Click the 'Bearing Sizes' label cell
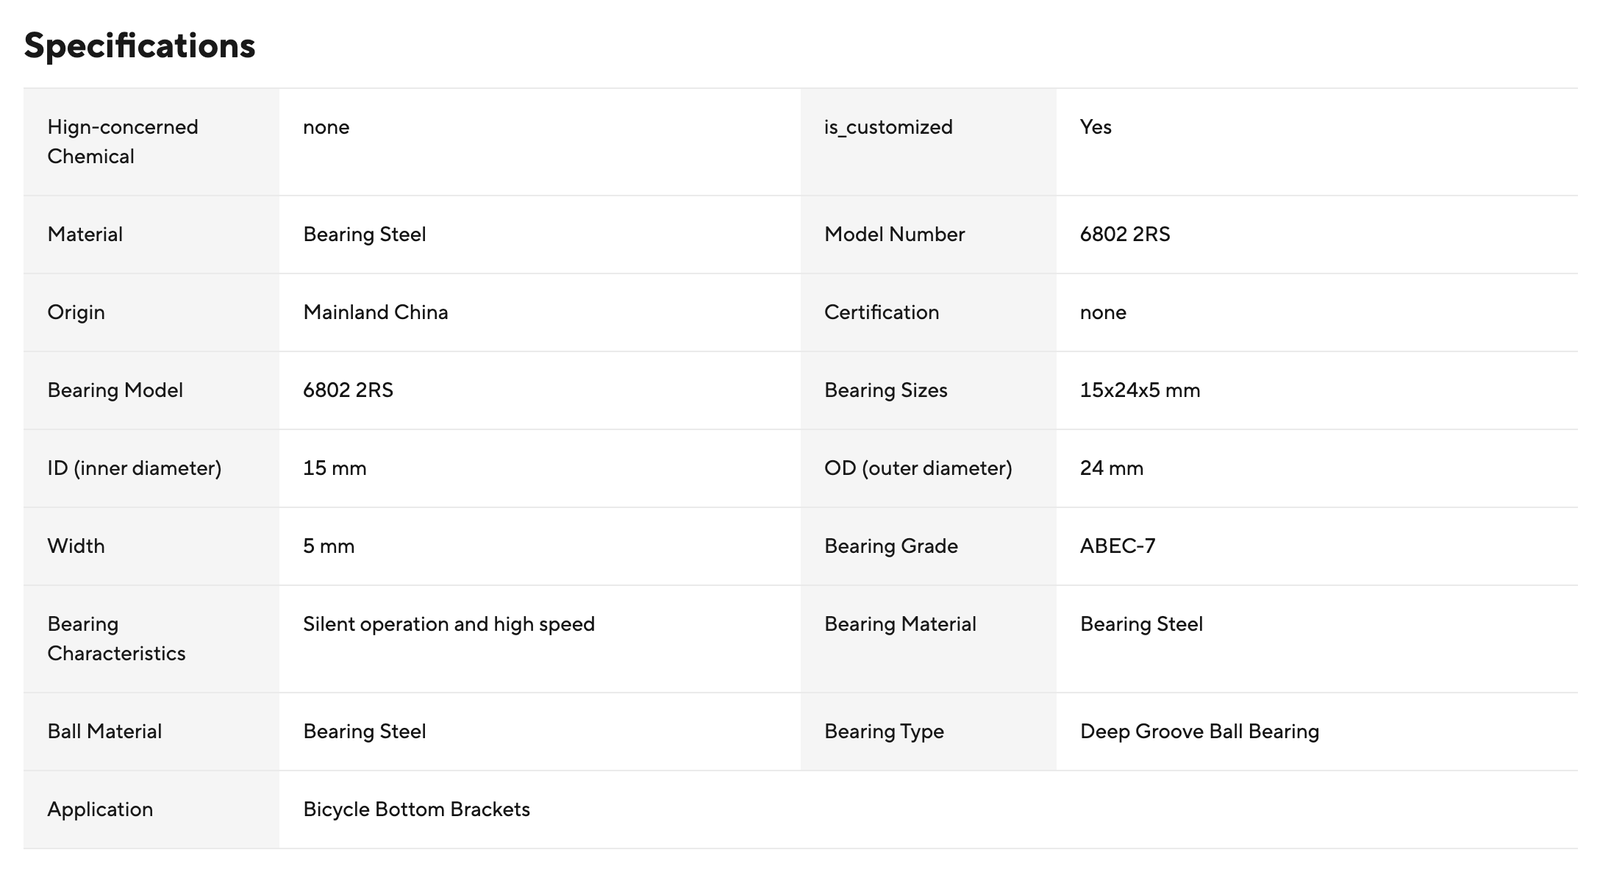1600x869 pixels. 928,390
